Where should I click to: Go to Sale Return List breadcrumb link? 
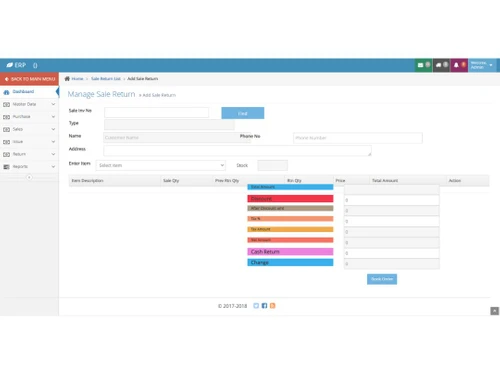pyautogui.click(x=106, y=79)
